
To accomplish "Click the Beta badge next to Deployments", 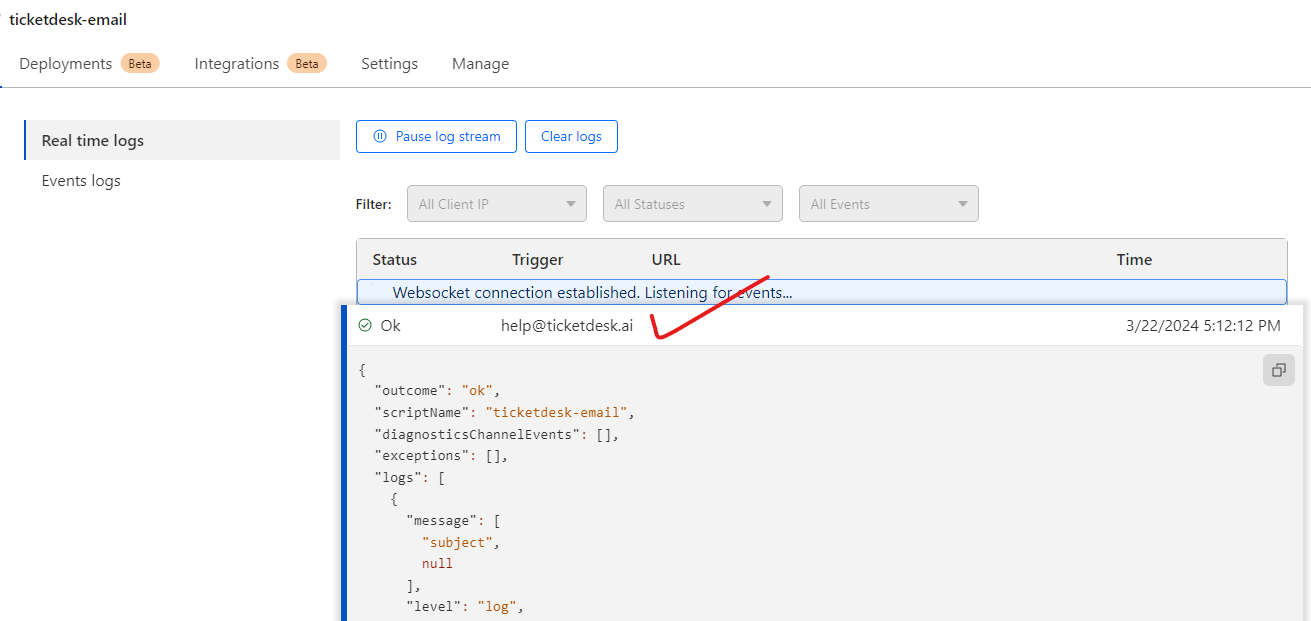I will [x=140, y=64].
